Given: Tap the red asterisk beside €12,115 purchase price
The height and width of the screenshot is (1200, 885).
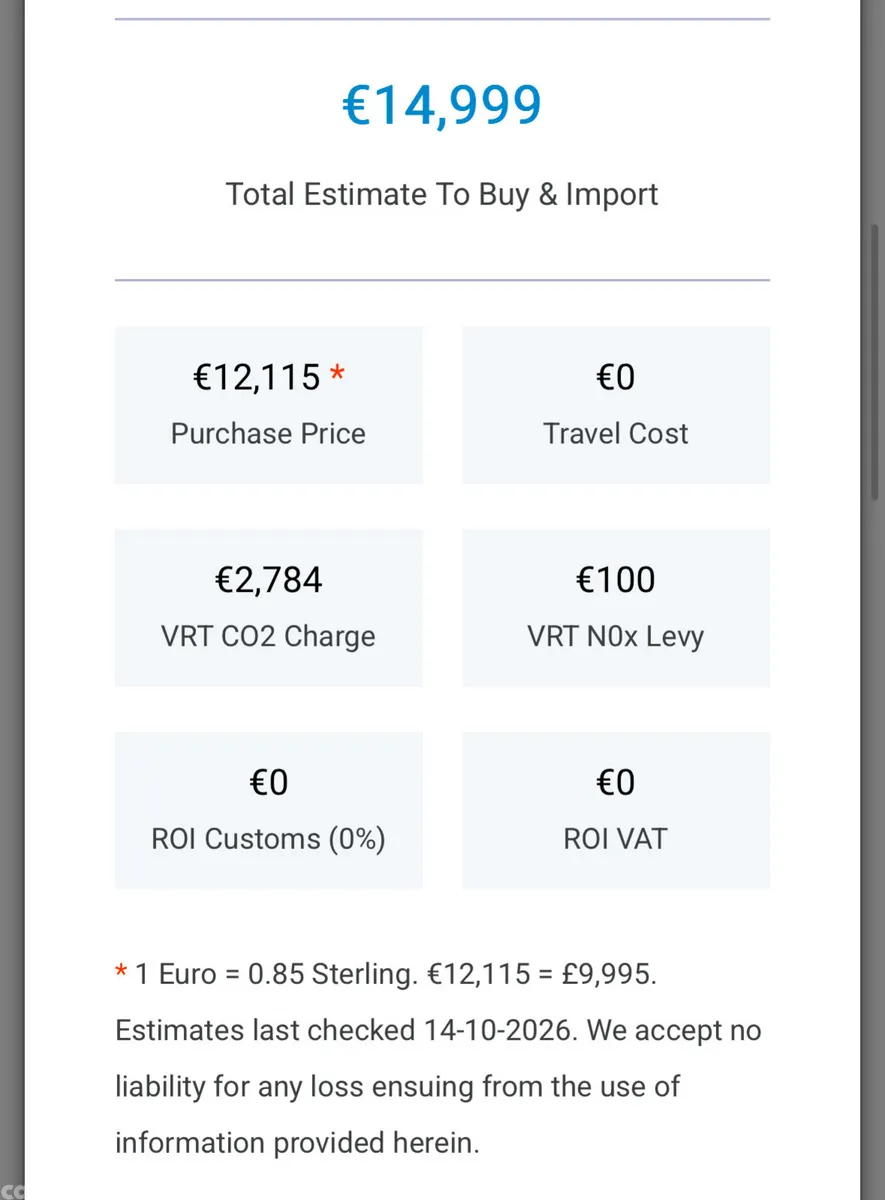Looking at the screenshot, I should tap(336, 374).
